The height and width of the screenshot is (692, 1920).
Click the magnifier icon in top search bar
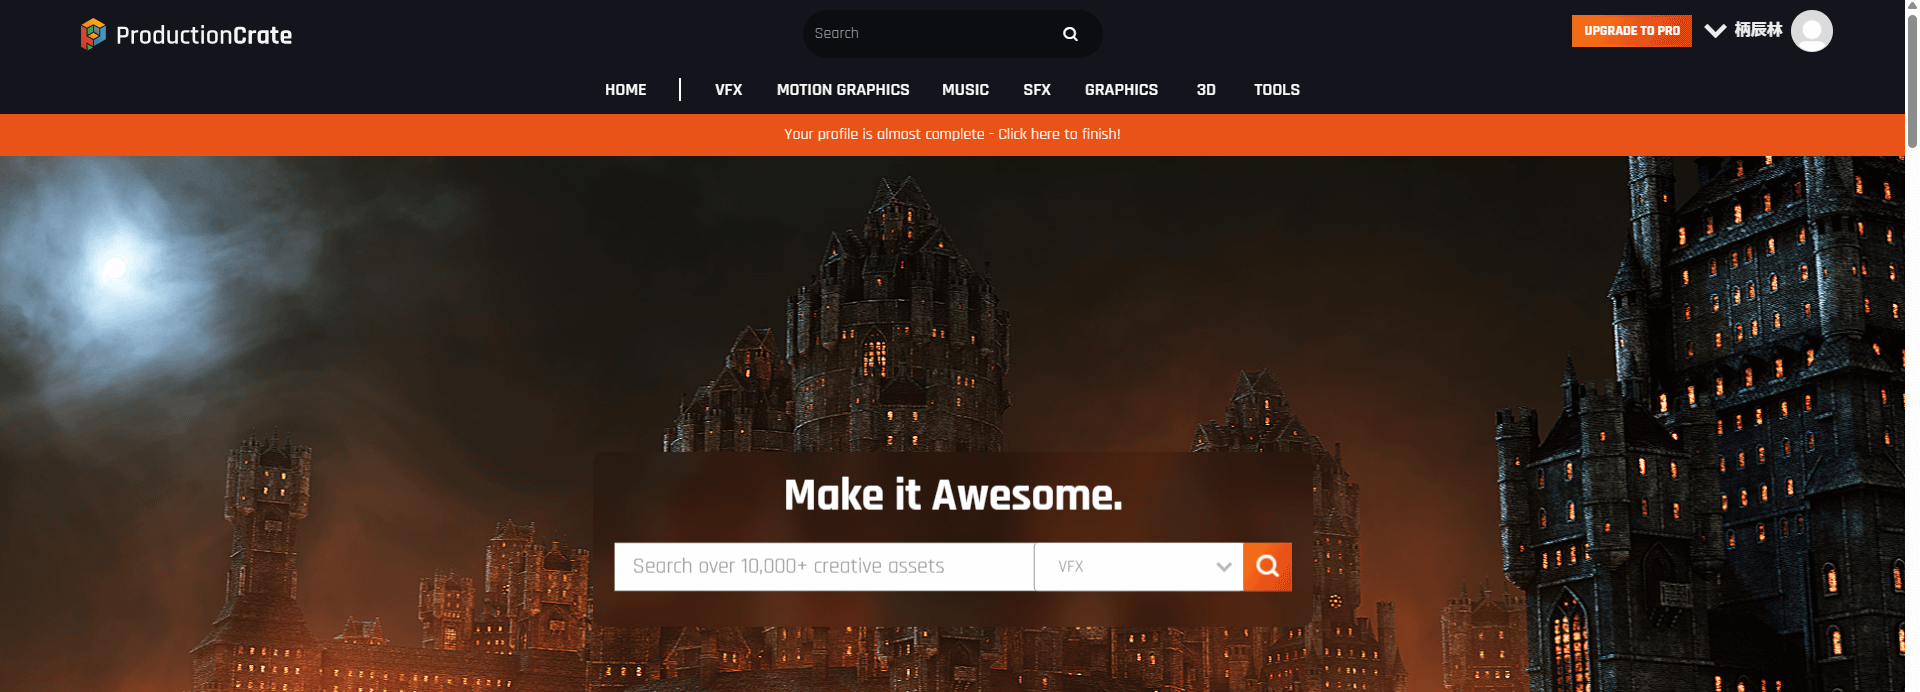(1070, 34)
